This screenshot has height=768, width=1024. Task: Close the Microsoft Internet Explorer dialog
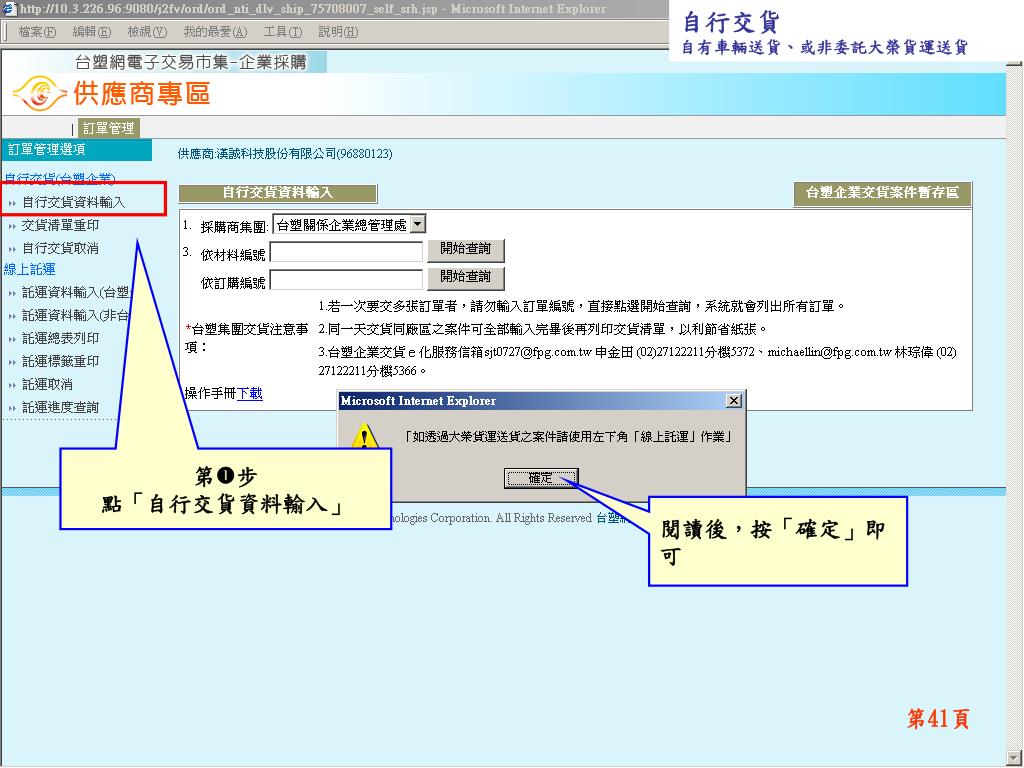pyautogui.click(x=734, y=400)
